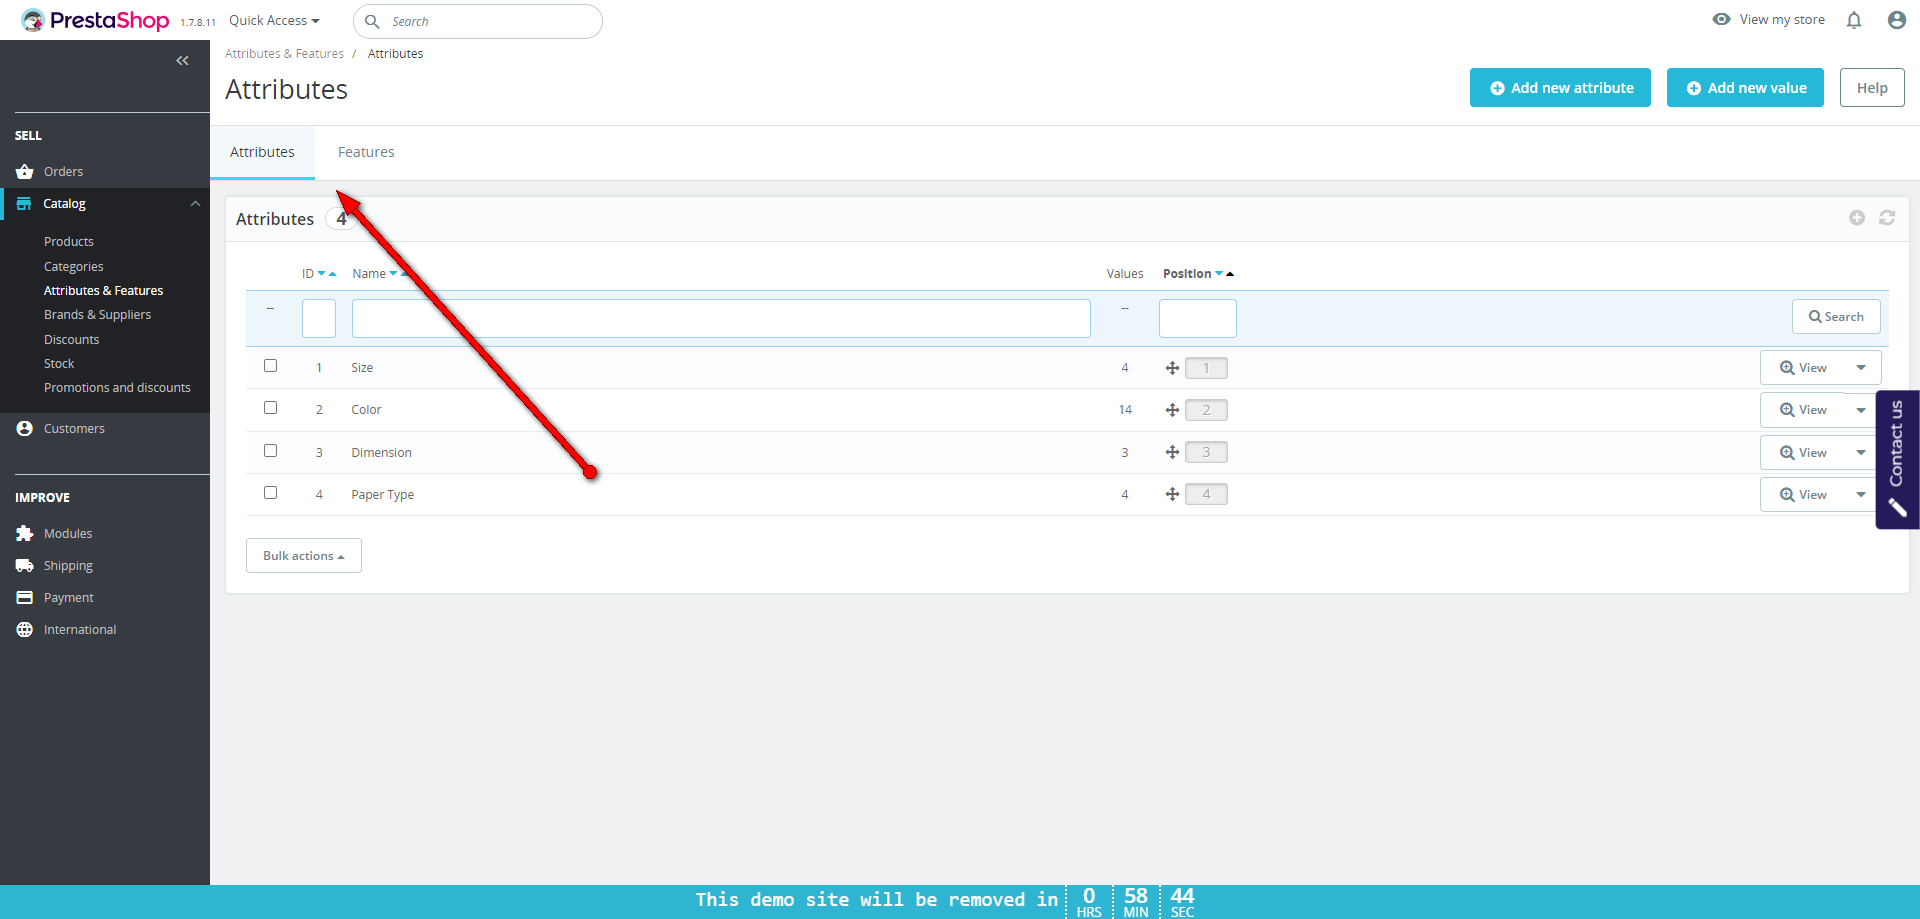Open Brands & Suppliers menu item
The height and width of the screenshot is (919, 1920).
(x=98, y=315)
